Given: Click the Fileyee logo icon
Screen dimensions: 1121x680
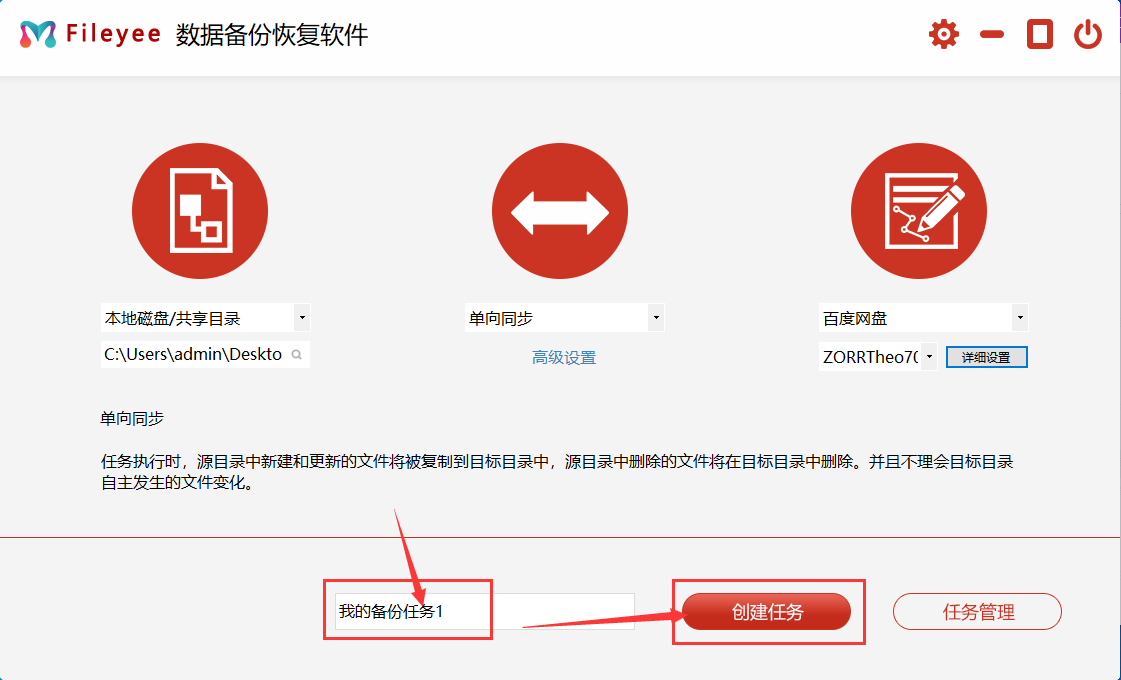Looking at the screenshot, I should pyautogui.click(x=38, y=35).
